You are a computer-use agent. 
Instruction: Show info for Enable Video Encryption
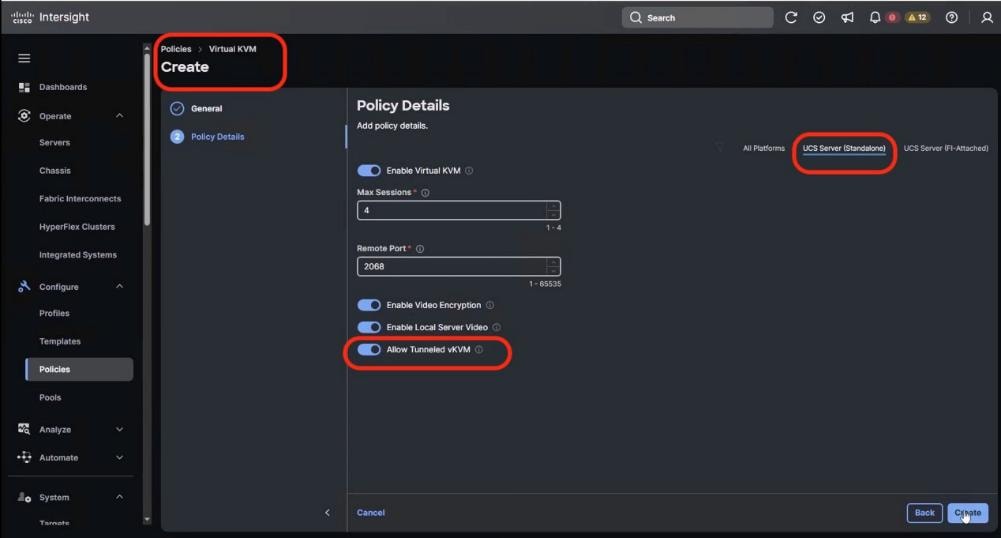(x=490, y=305)
